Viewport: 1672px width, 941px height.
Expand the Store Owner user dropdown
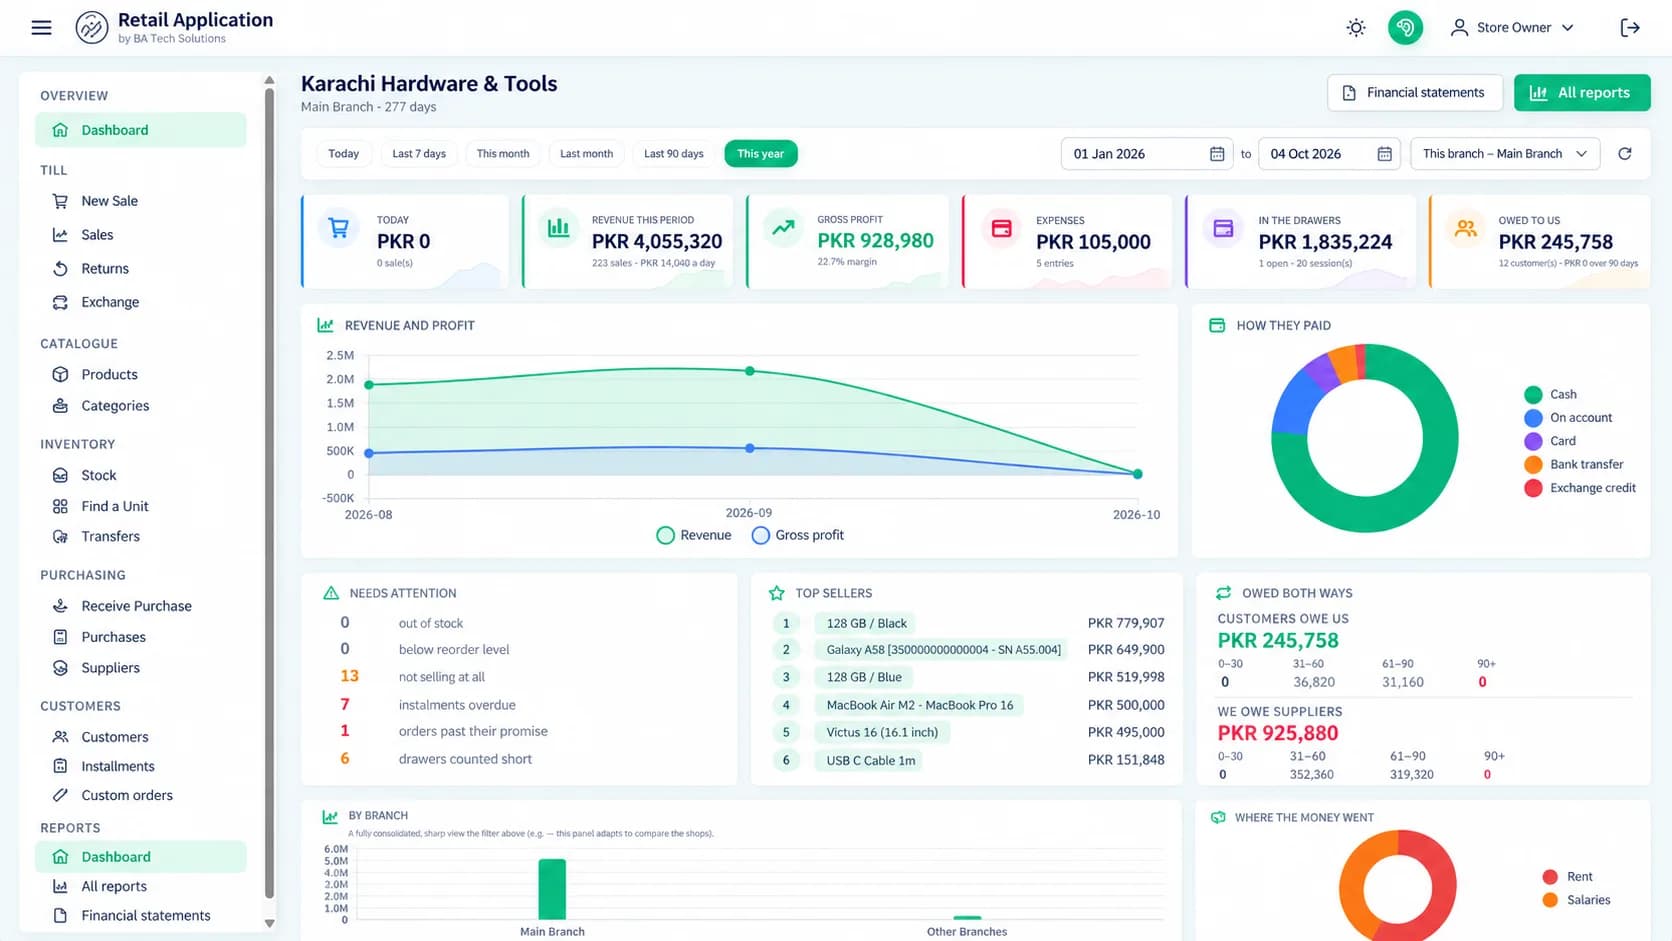click(x=1512, y=28)
